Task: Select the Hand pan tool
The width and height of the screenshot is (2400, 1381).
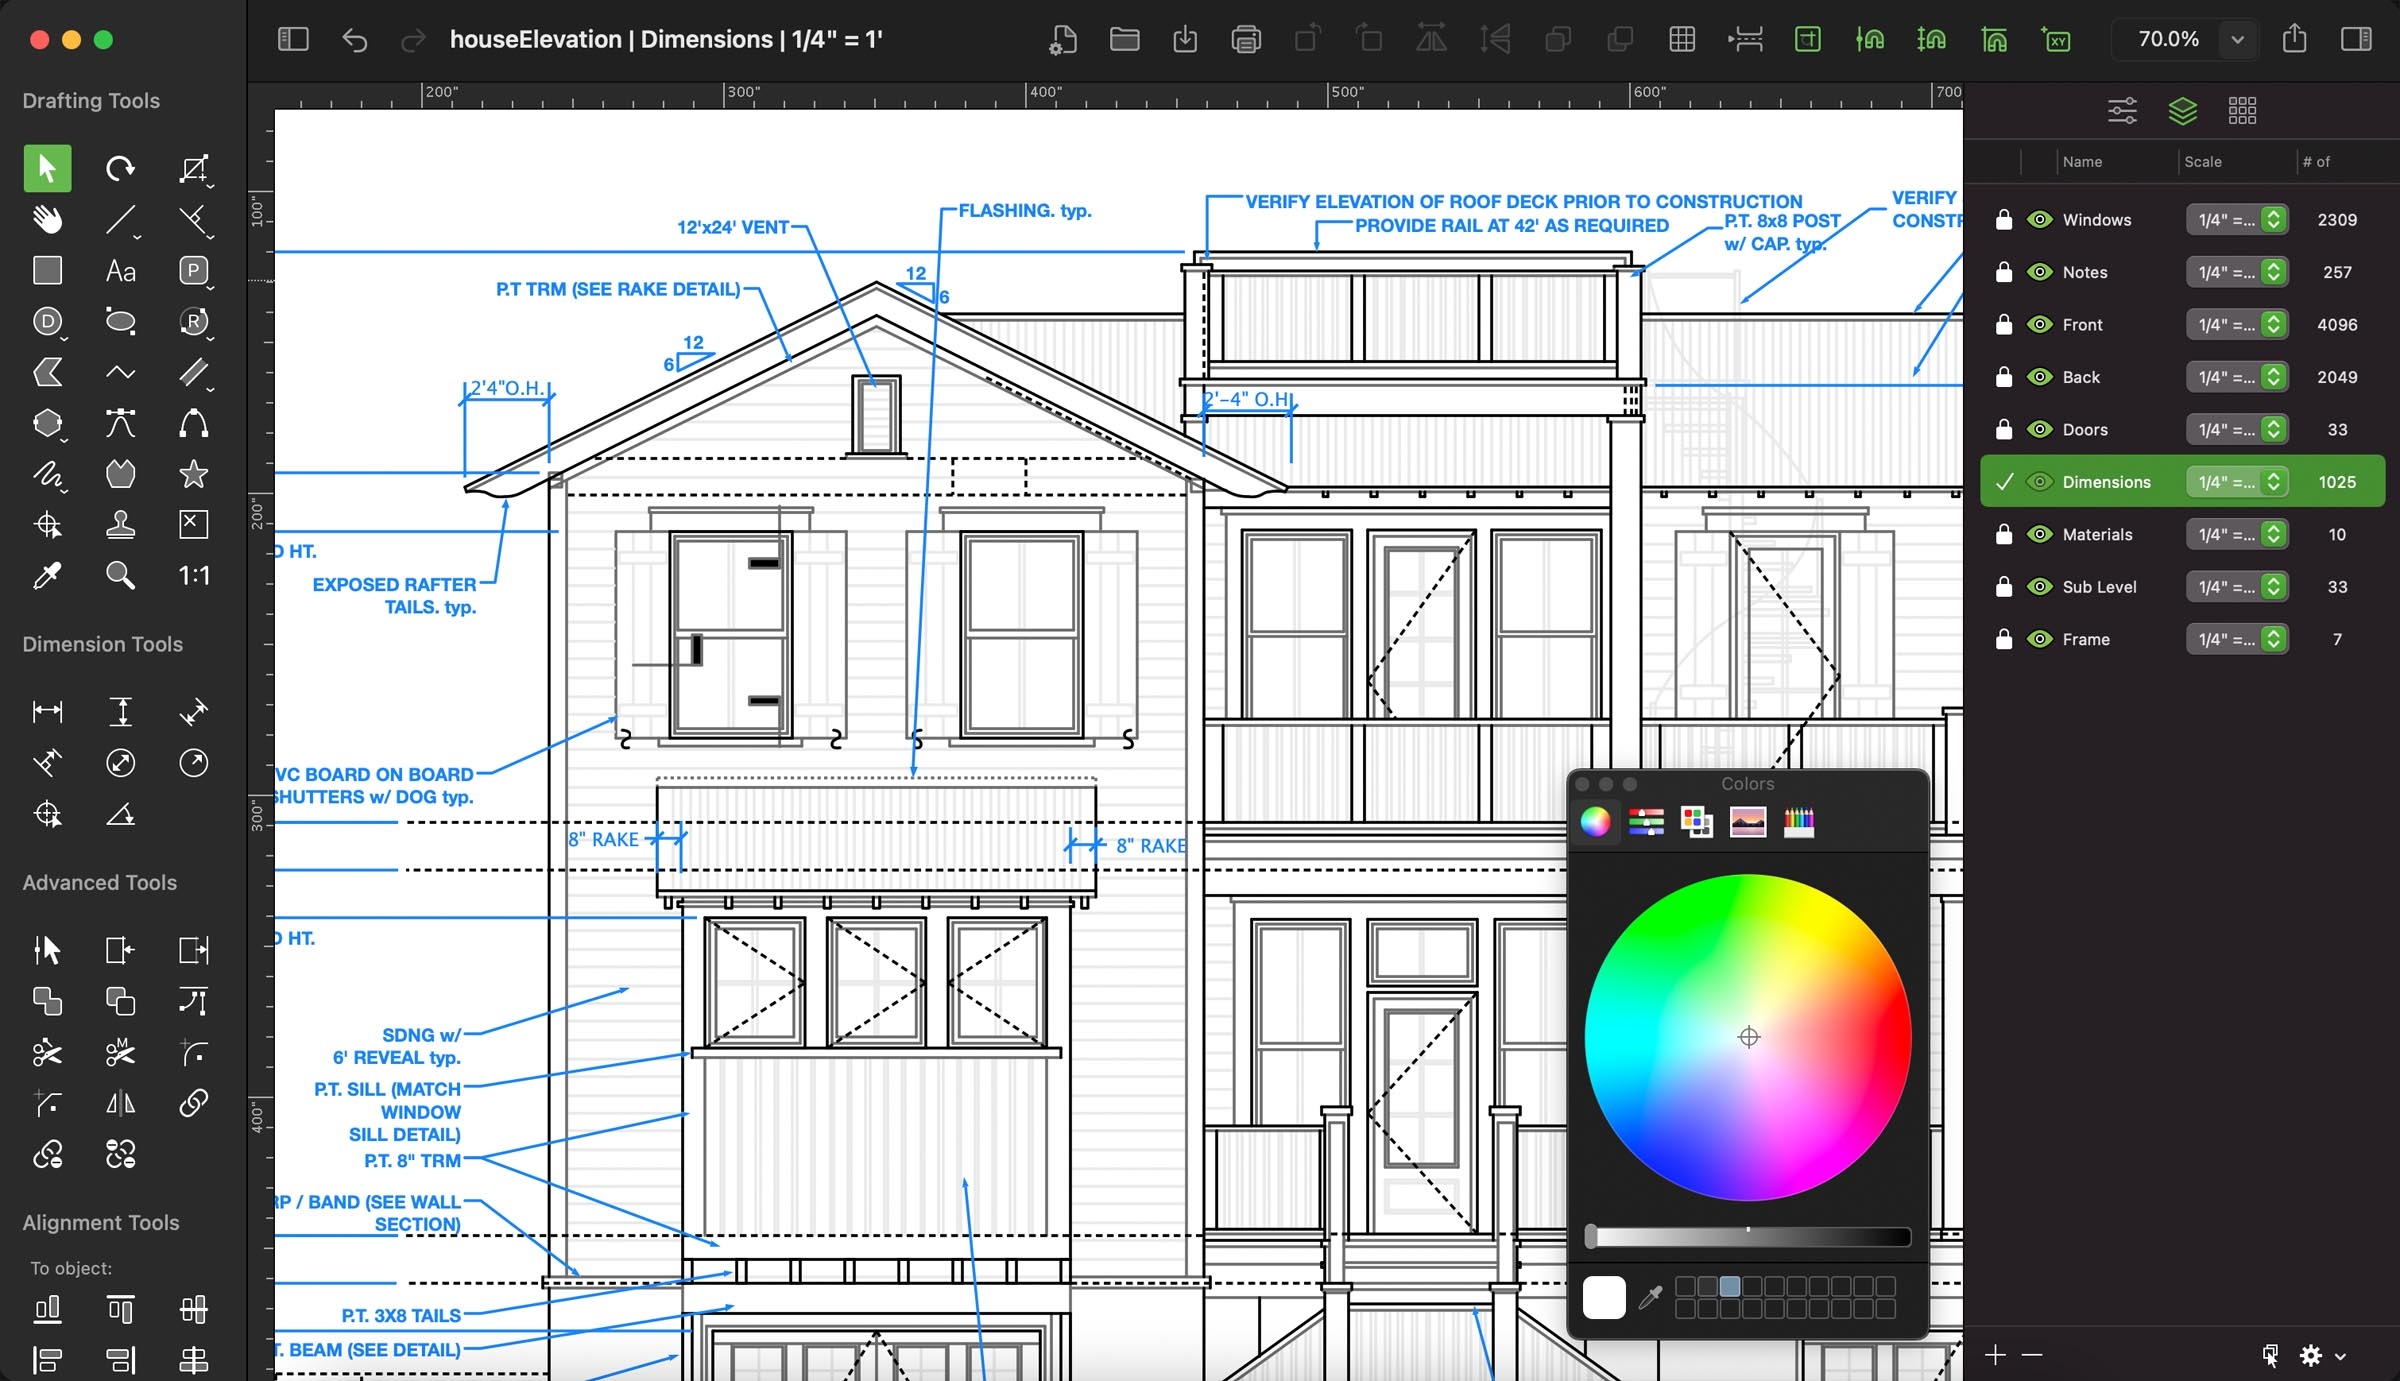Action: click(47, 219)
